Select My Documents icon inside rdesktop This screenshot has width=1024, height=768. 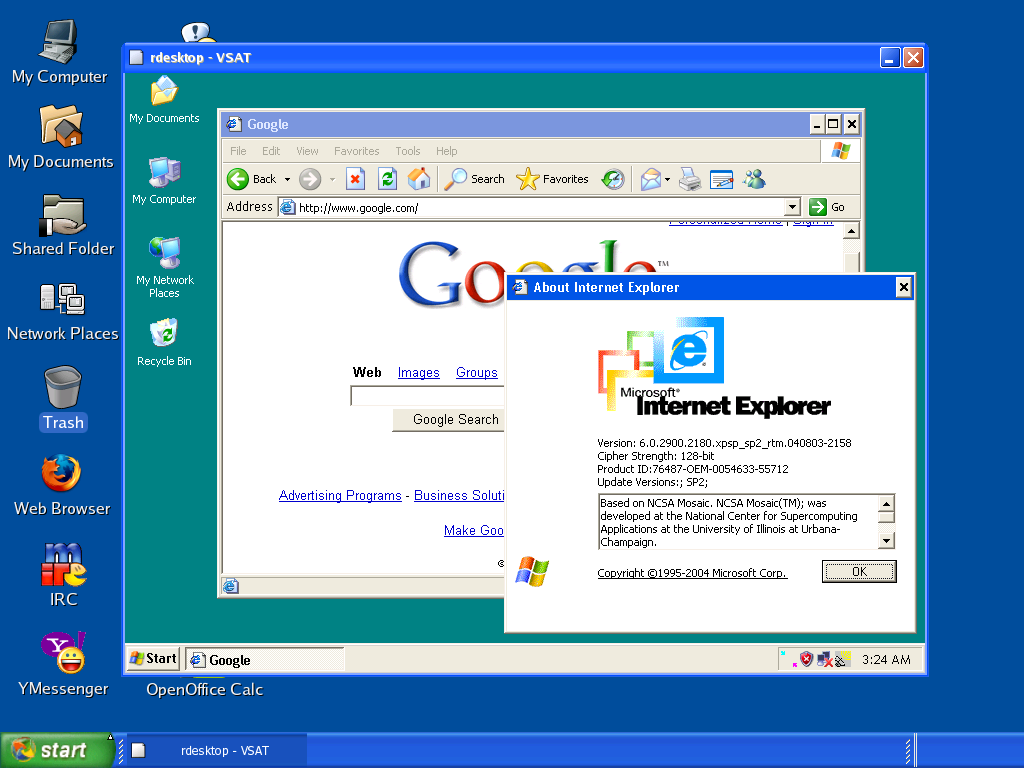[164, 99]
